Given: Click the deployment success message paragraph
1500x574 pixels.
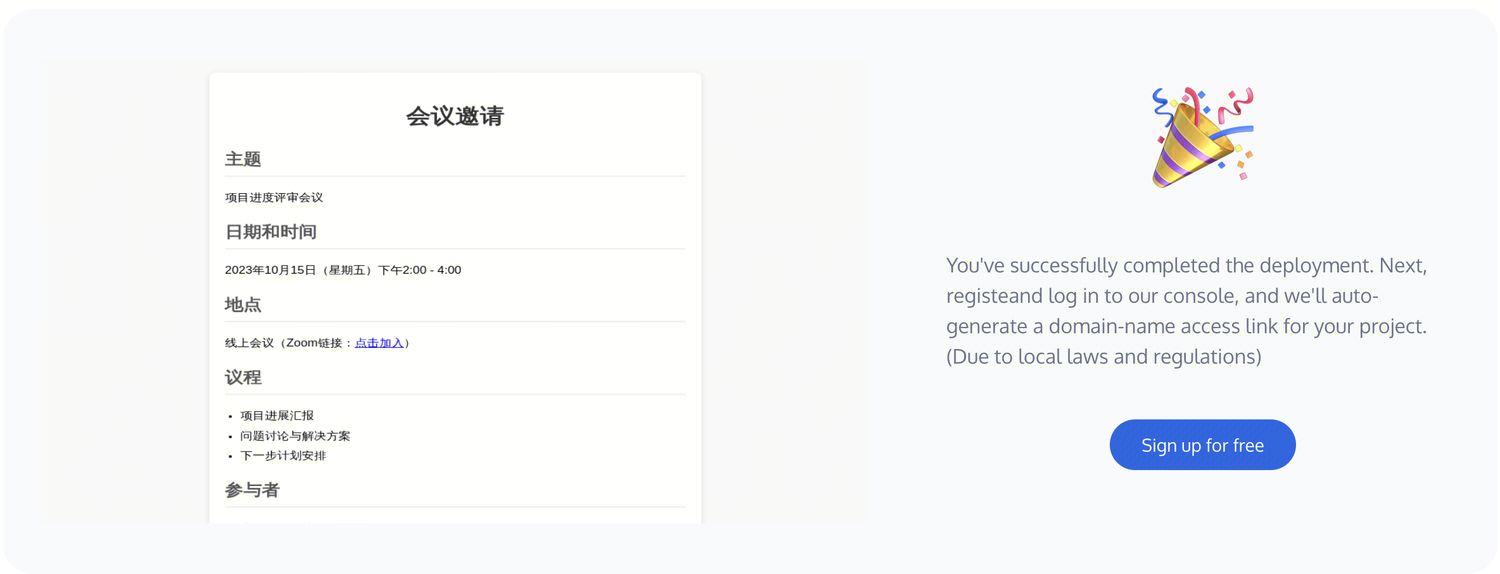Looking at the screenshot, I should [1186, 296].
